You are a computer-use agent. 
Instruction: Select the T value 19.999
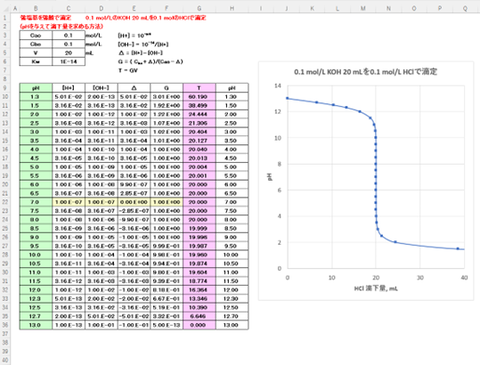pos(199,228)
